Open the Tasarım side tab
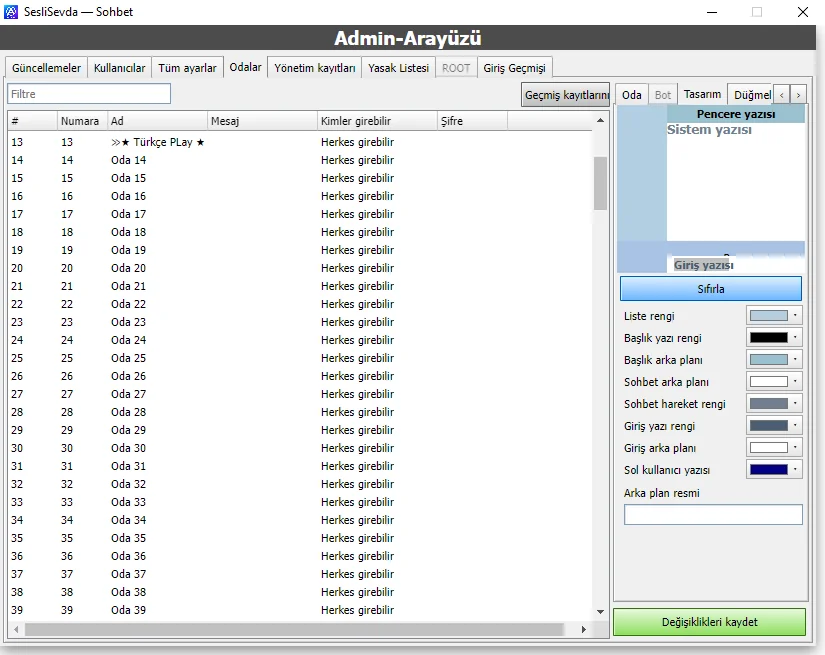The image size is (825, 655). pyautogui.click(x=702, y=94)
